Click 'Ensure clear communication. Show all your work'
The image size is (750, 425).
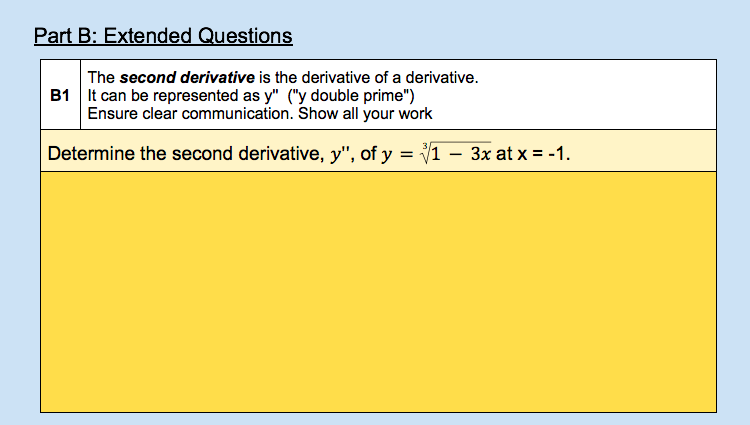[260, 114]
